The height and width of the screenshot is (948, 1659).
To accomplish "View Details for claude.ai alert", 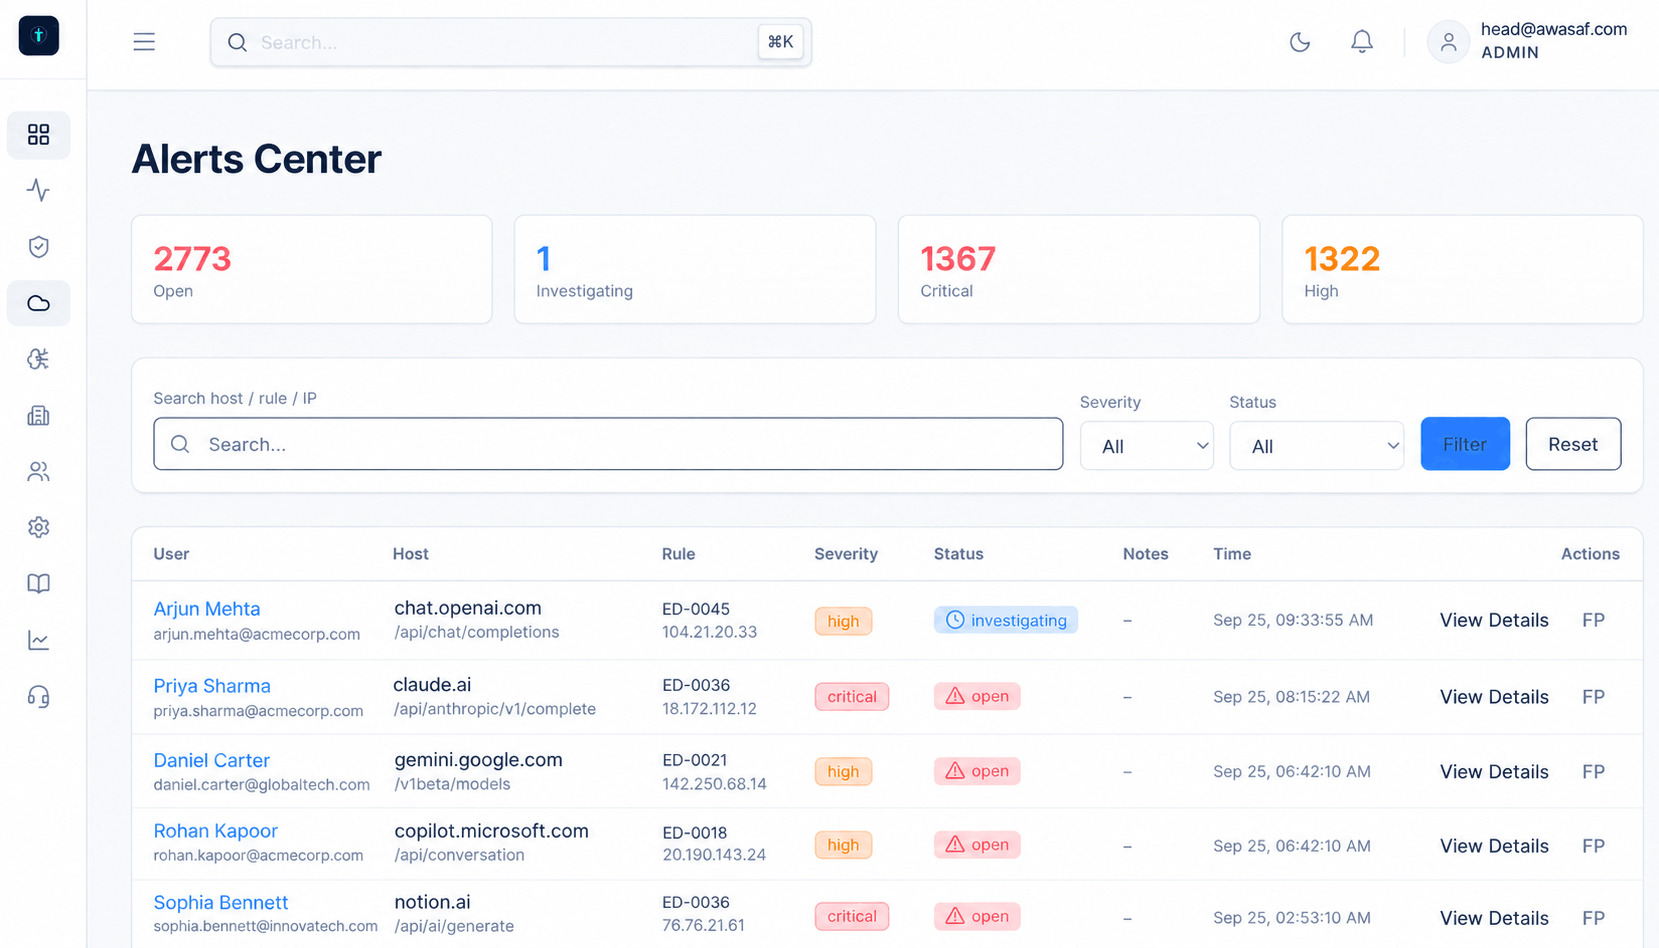I will (x=1494, y=697).
